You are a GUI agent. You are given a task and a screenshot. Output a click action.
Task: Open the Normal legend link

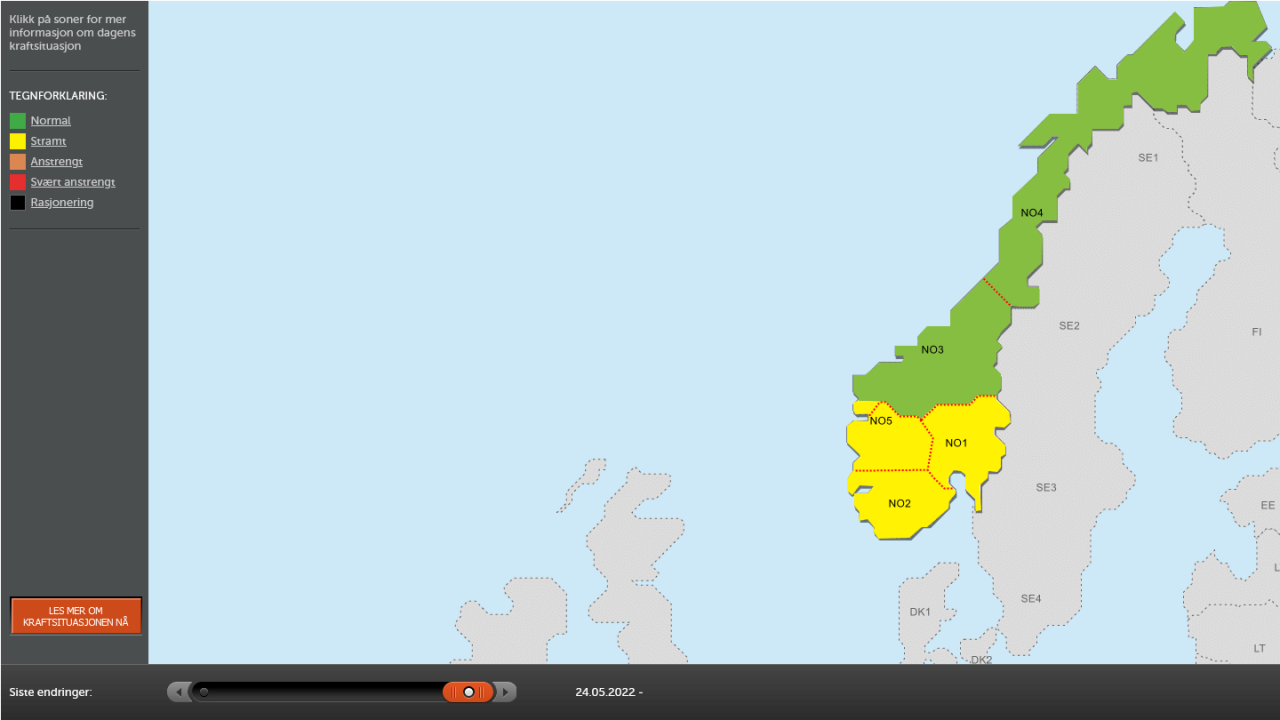[x=50, y=120]
